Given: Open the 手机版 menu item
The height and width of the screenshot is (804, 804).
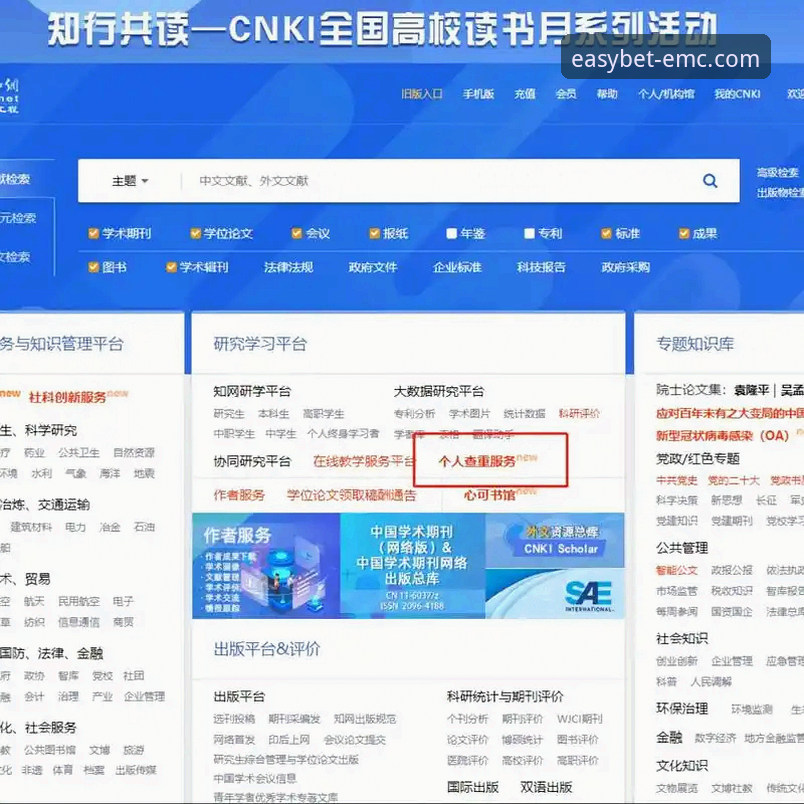Looking at the screenshot, I should [477, 93].
